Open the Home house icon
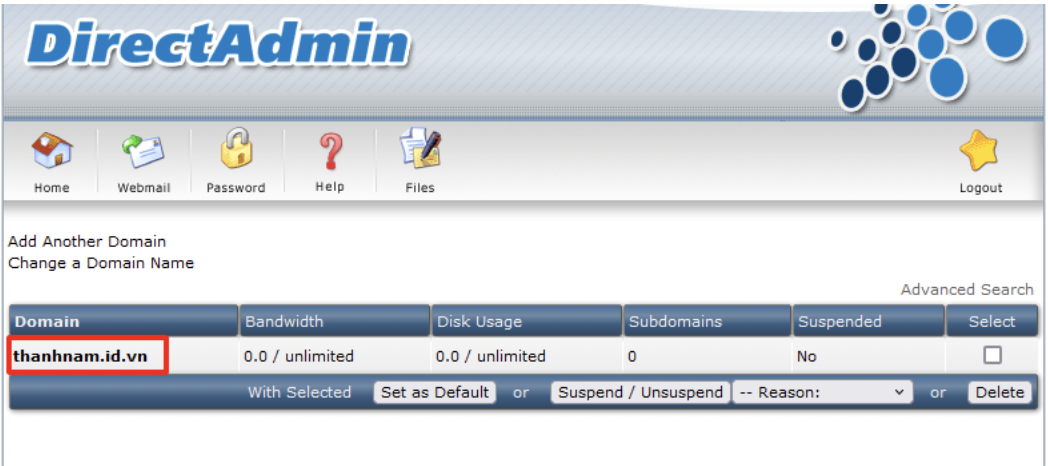Image resolution: width=1048 pixels, height=466 pixels. (x=52, y=149)
